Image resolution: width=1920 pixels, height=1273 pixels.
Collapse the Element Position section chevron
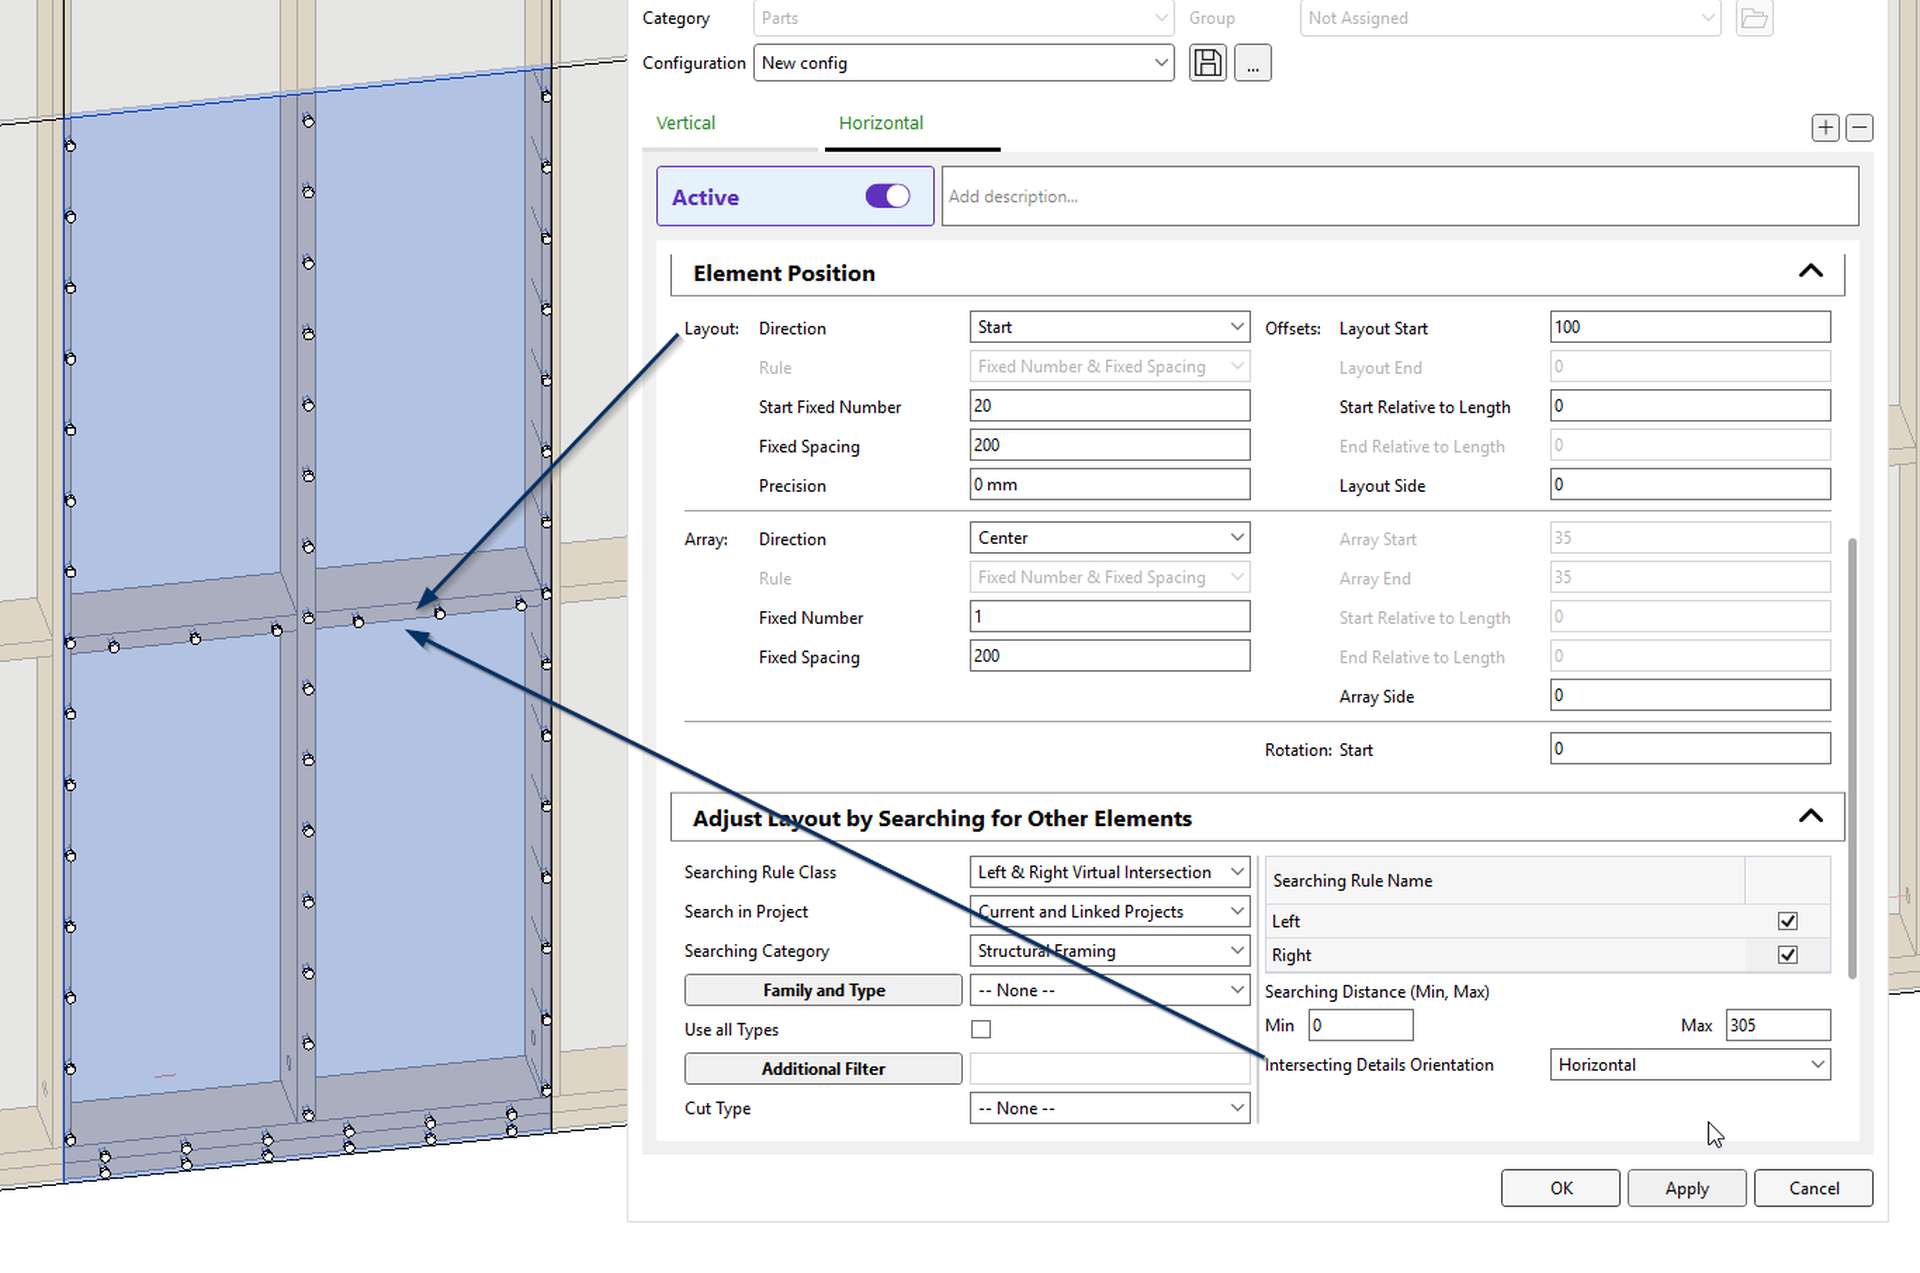[x=1810, y=272]
